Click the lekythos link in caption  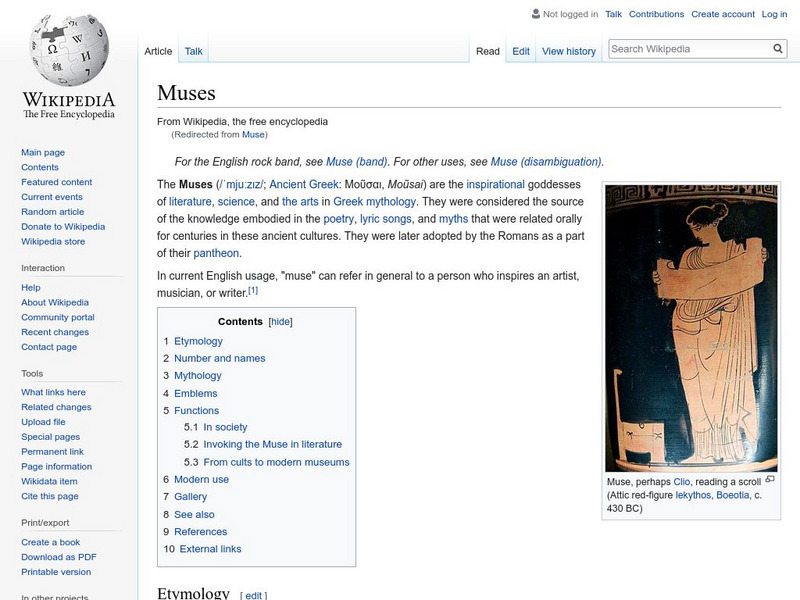693,495
